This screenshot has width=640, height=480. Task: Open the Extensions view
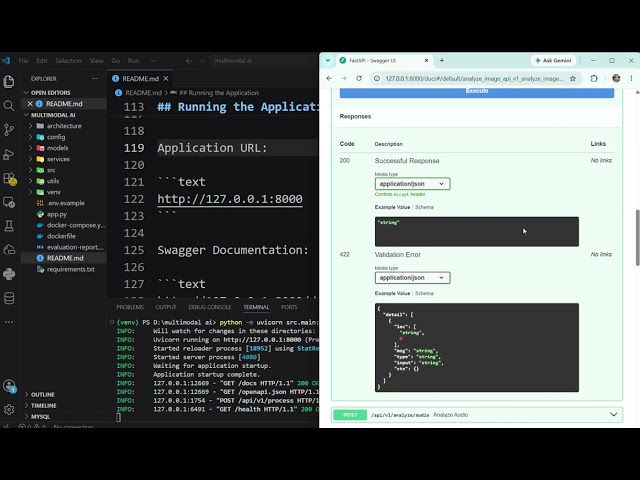(9, 178)
